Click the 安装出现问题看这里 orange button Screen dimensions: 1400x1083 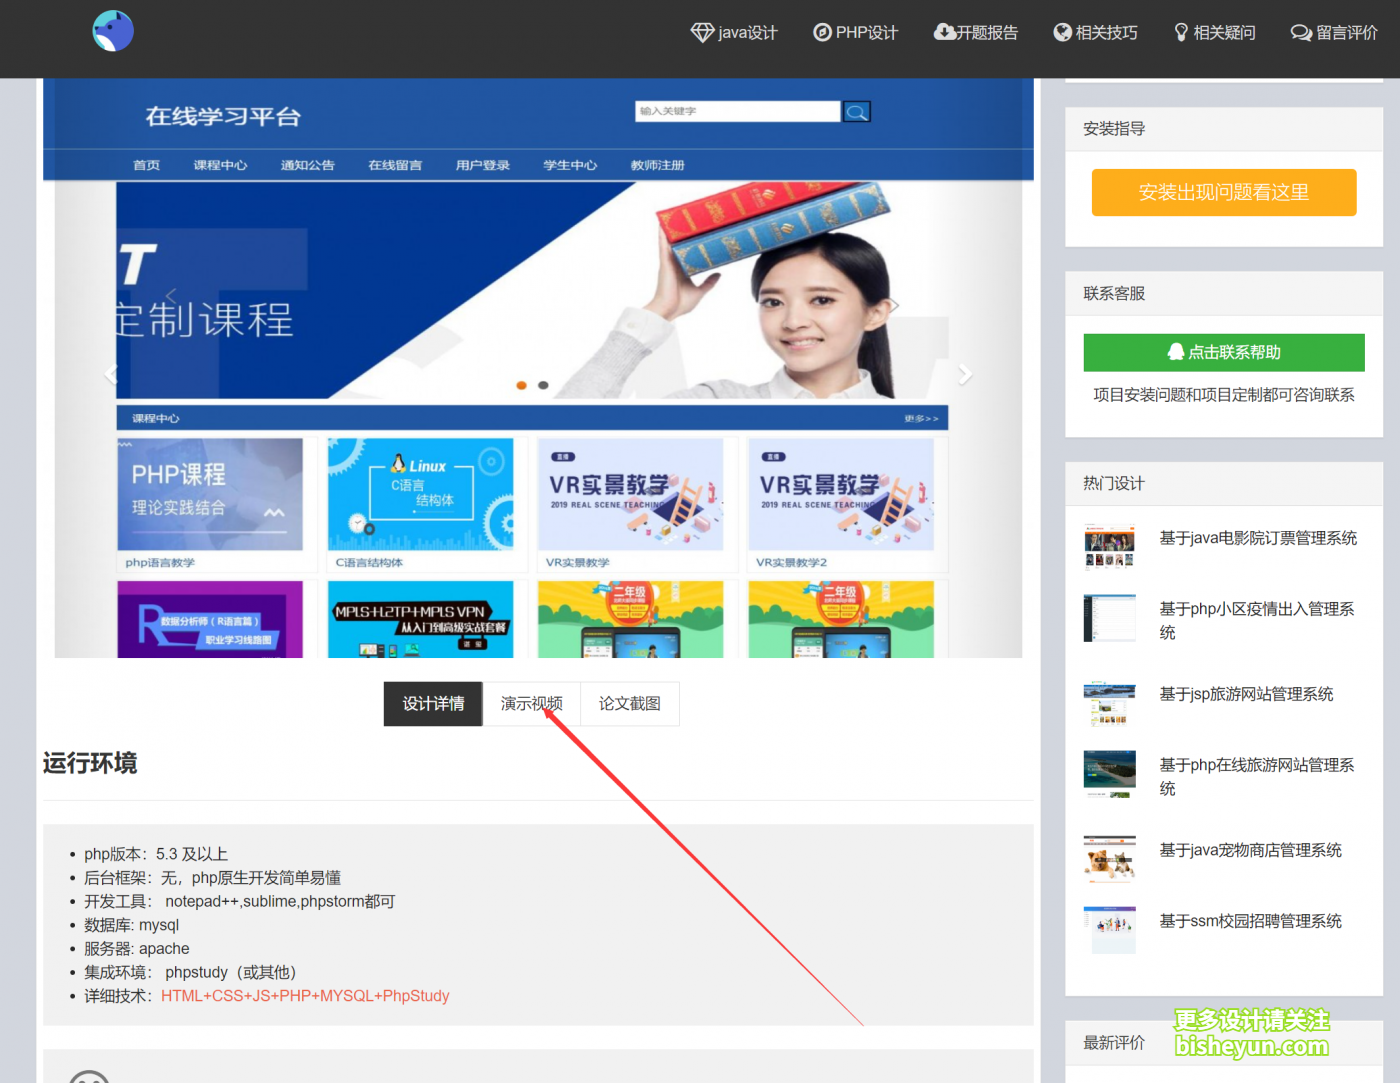[x=1223, y=192]
